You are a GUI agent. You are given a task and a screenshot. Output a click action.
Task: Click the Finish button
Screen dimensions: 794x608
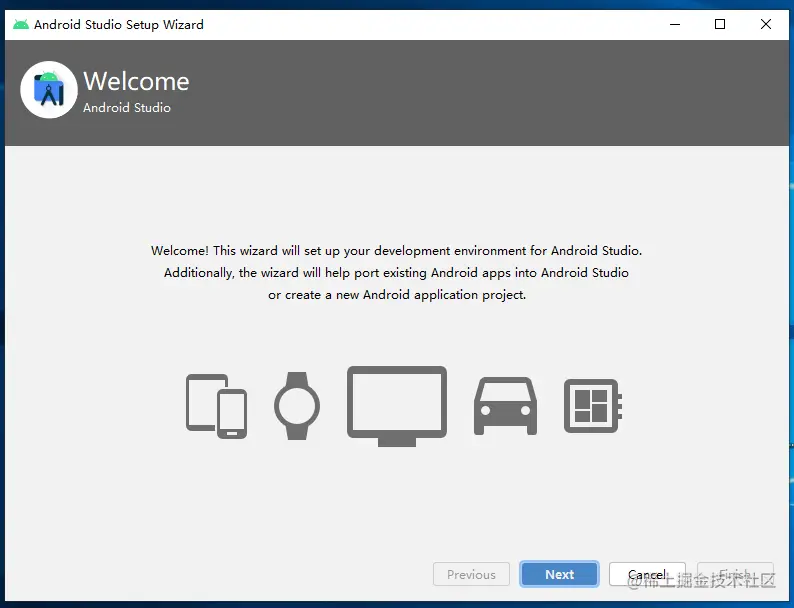[x=735, y=574]
